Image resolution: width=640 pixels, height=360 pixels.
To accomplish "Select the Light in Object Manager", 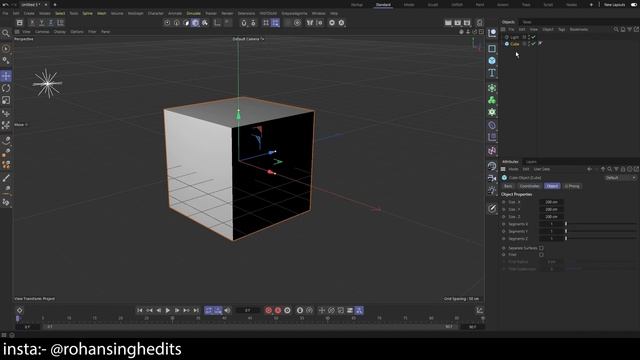I will pyautogui.click(x=514, y=37).
